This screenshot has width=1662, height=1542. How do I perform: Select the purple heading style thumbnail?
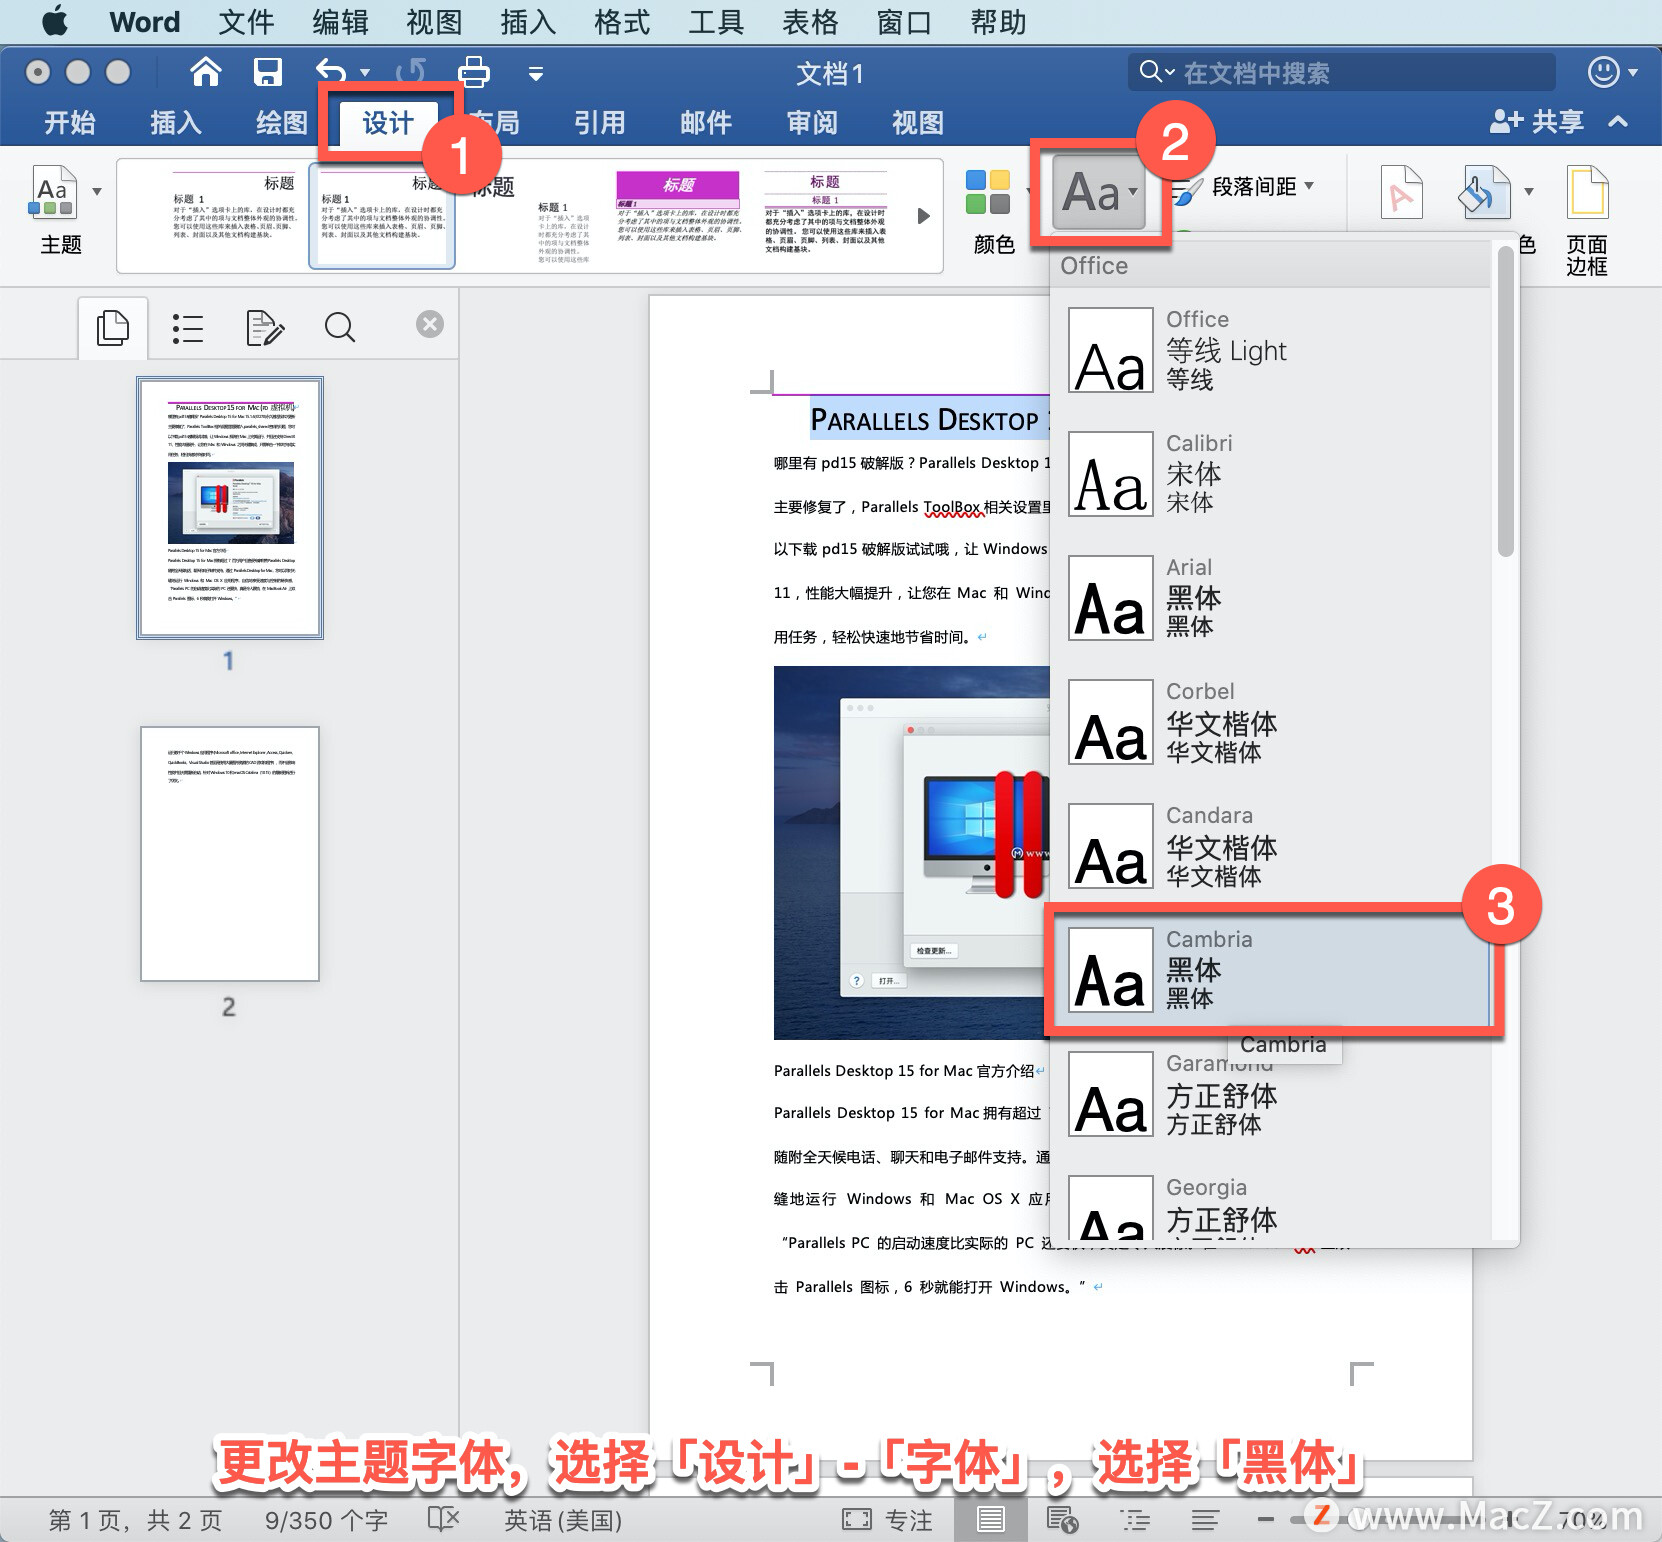(678, 214)
